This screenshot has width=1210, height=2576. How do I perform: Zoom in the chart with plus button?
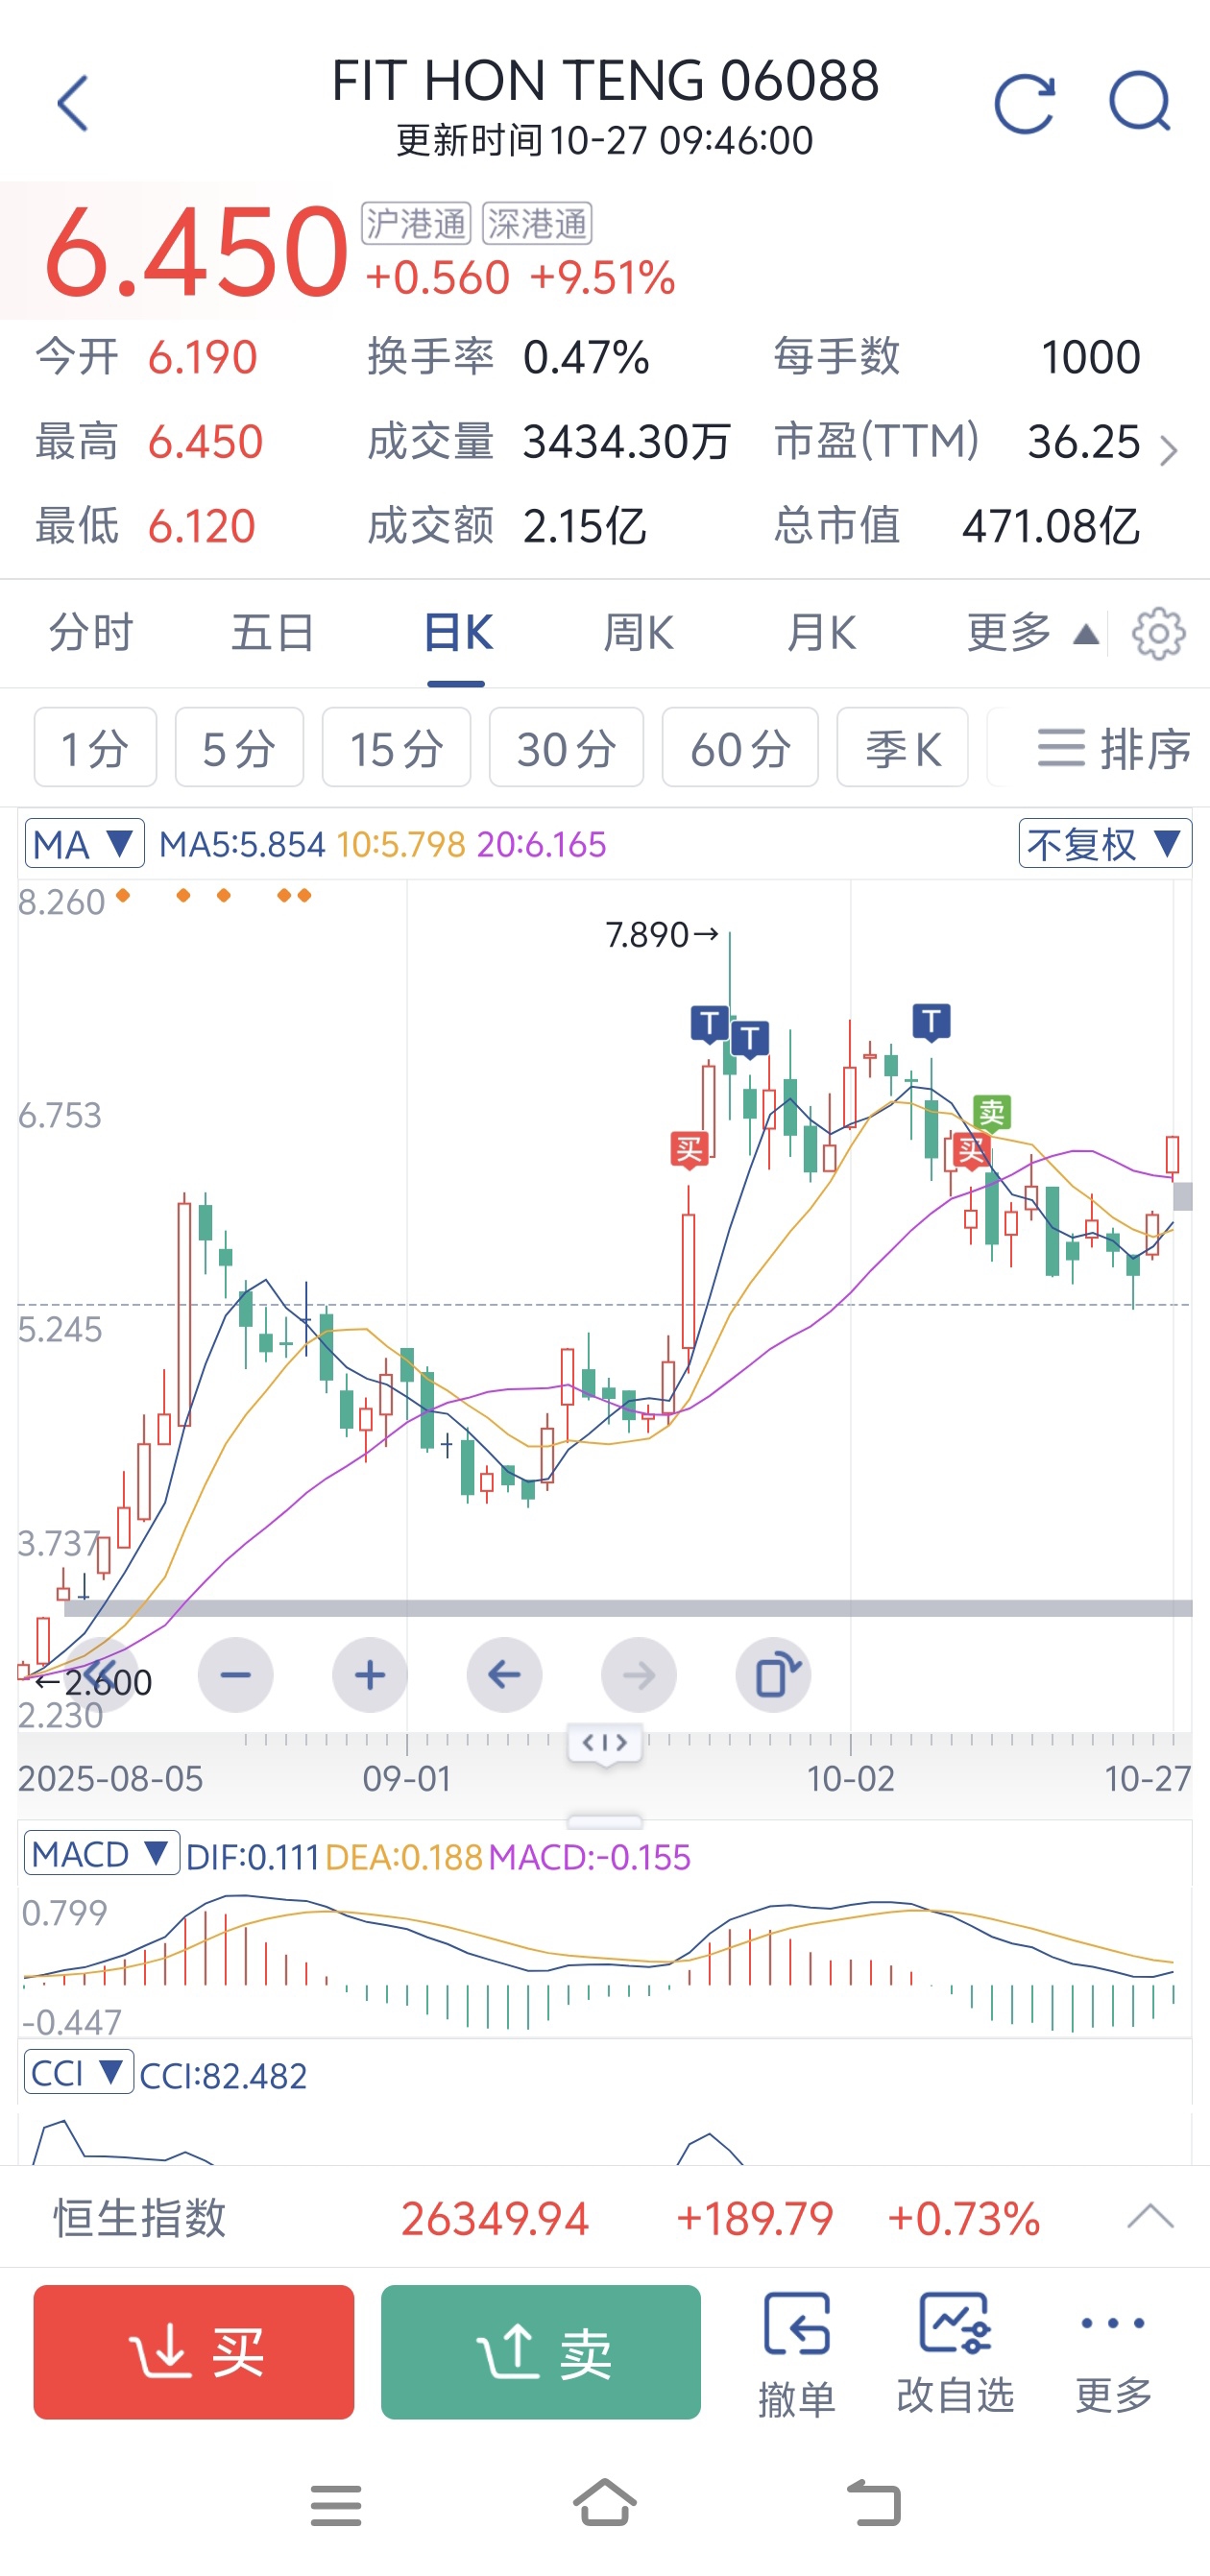370,1675
